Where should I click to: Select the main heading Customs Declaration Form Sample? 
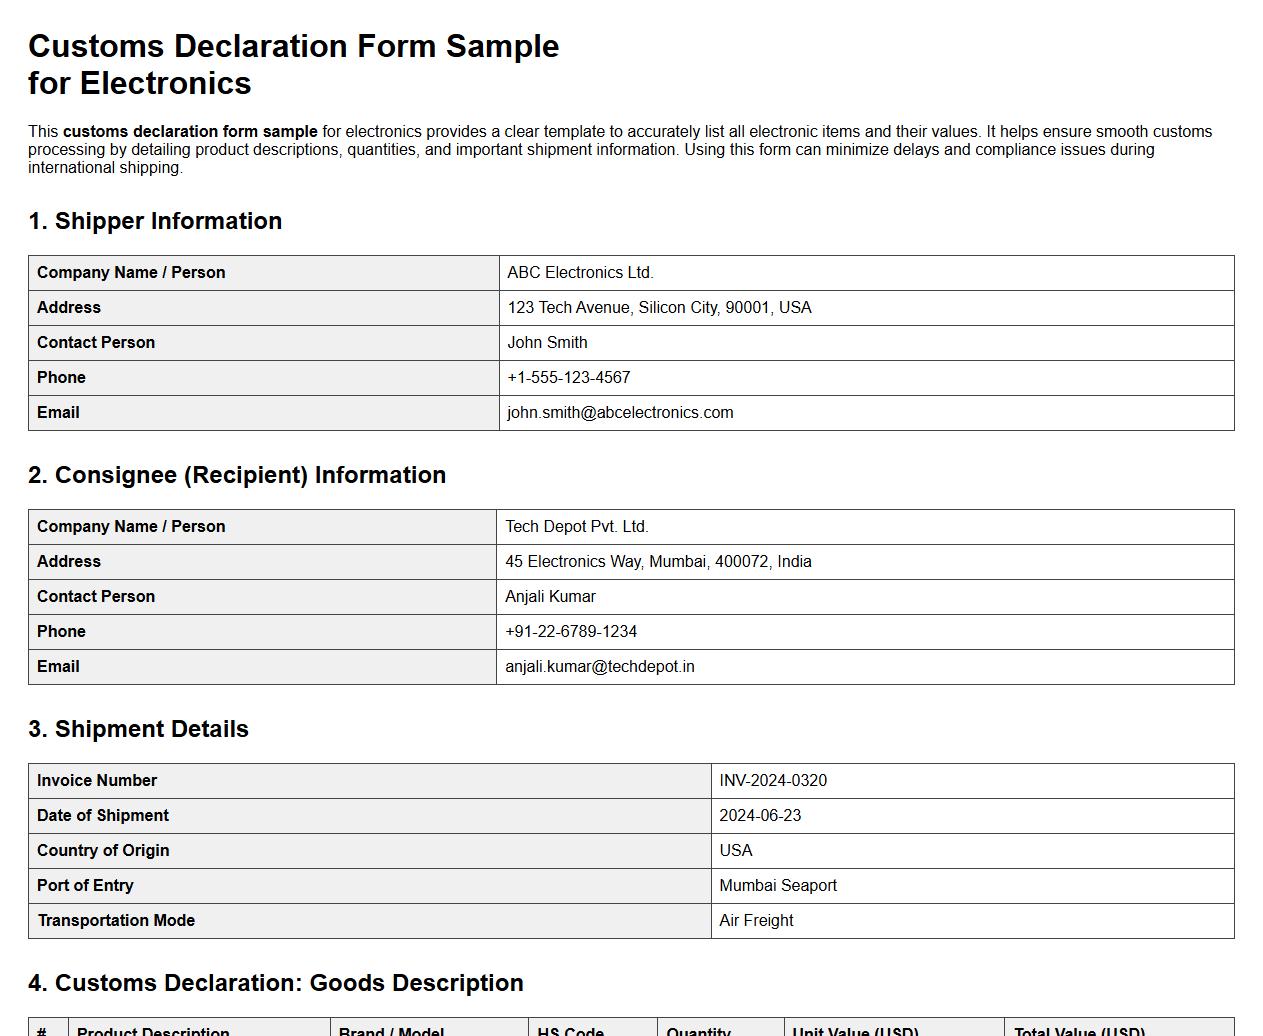click(x=293, y=46)
